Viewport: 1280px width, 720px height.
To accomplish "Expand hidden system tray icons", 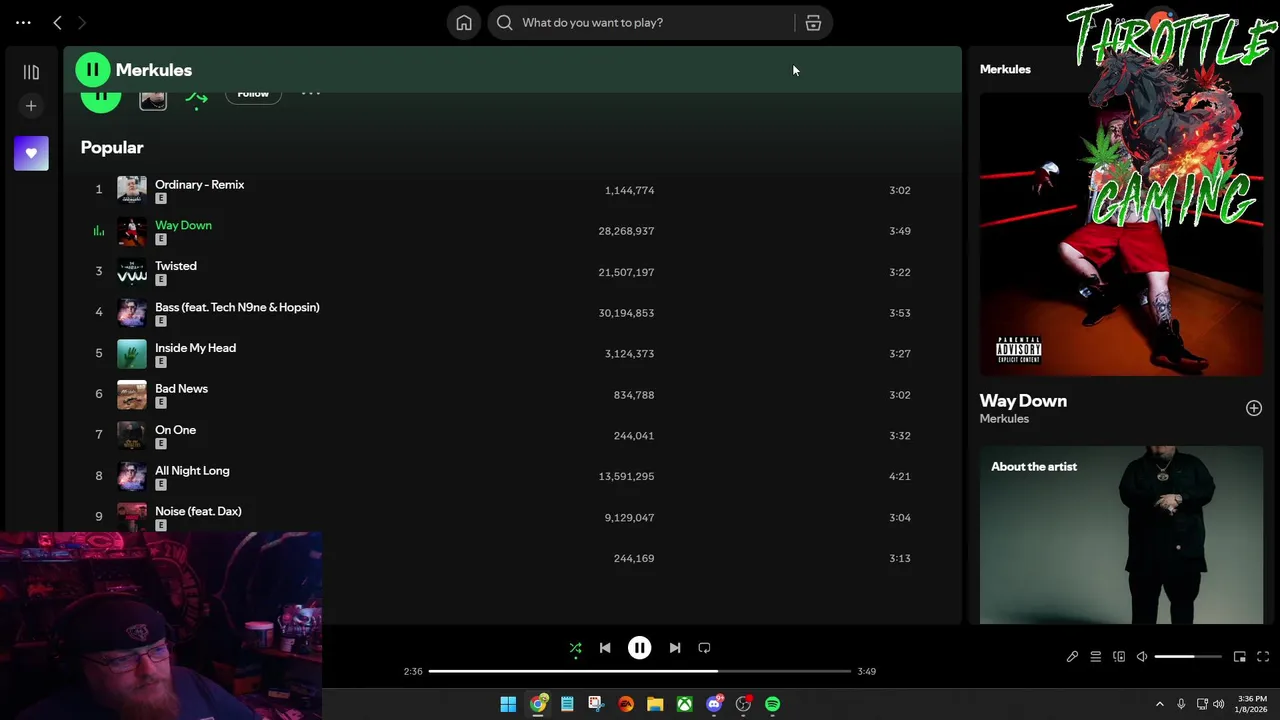I will point(1160,704).
